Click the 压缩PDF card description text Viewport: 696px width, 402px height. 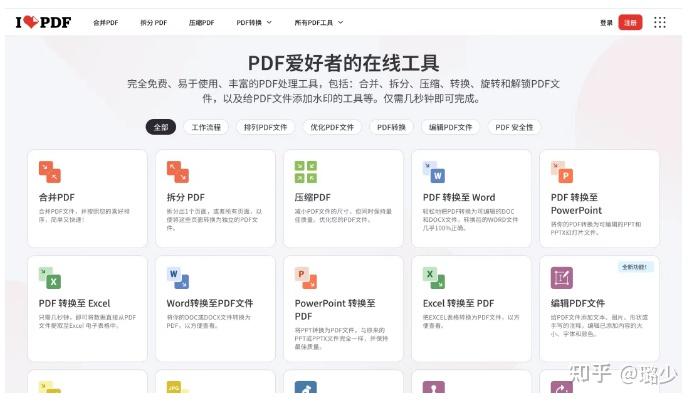point(343,216)
